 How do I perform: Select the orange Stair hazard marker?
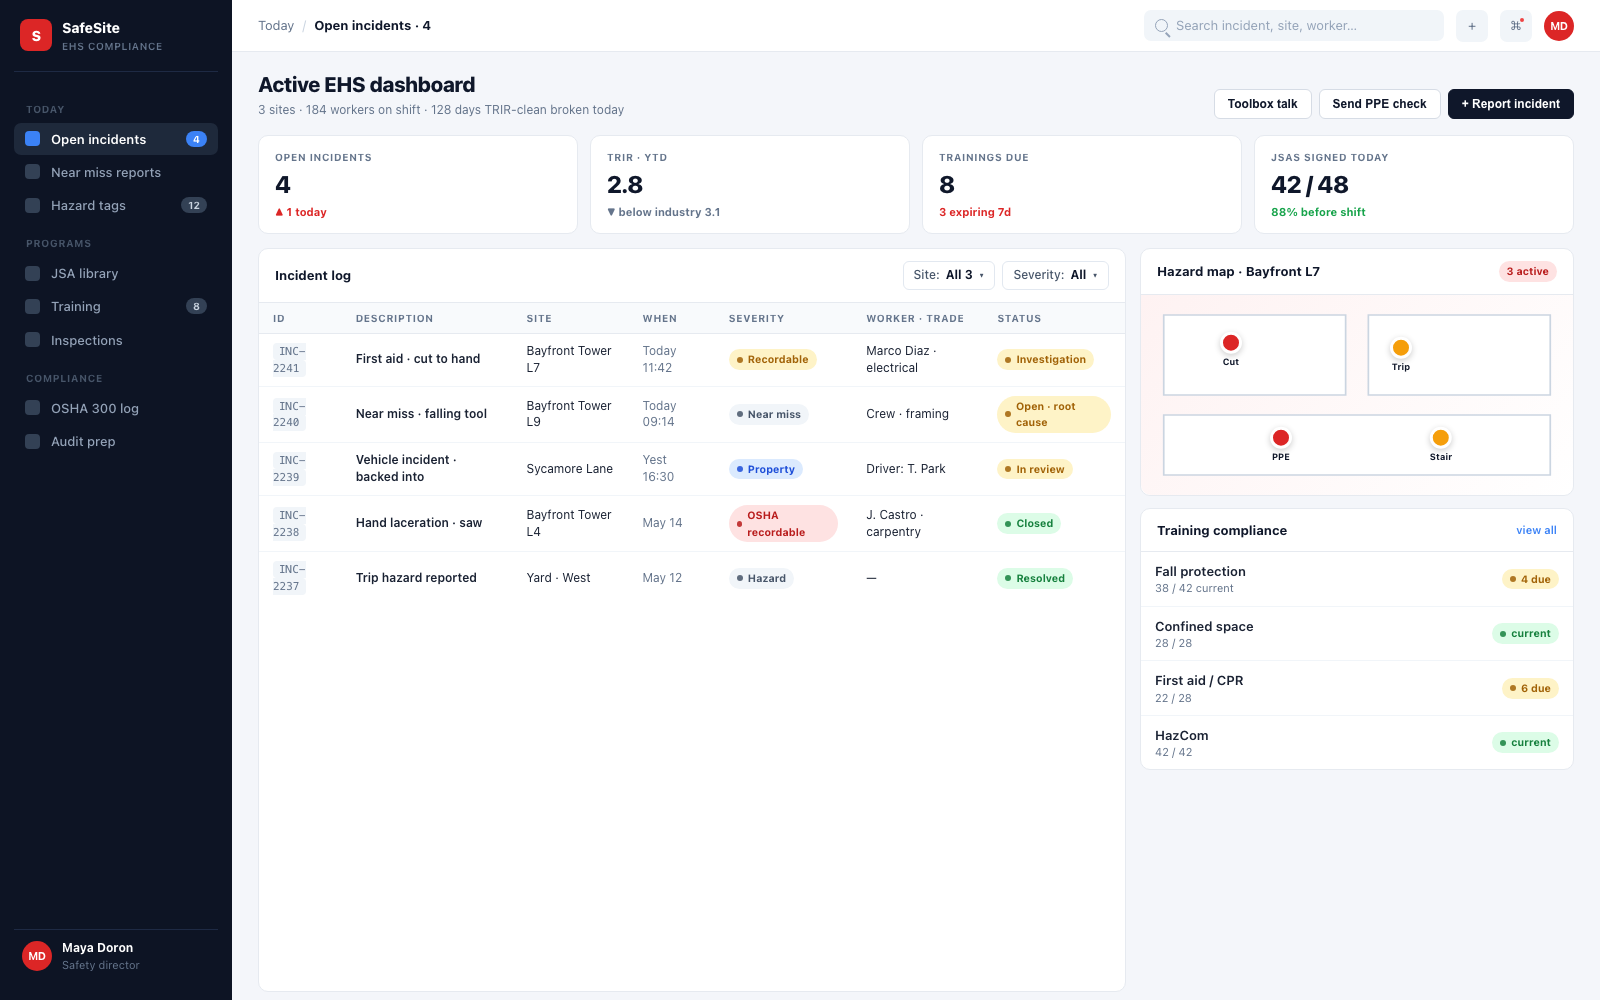(1441, 438)
